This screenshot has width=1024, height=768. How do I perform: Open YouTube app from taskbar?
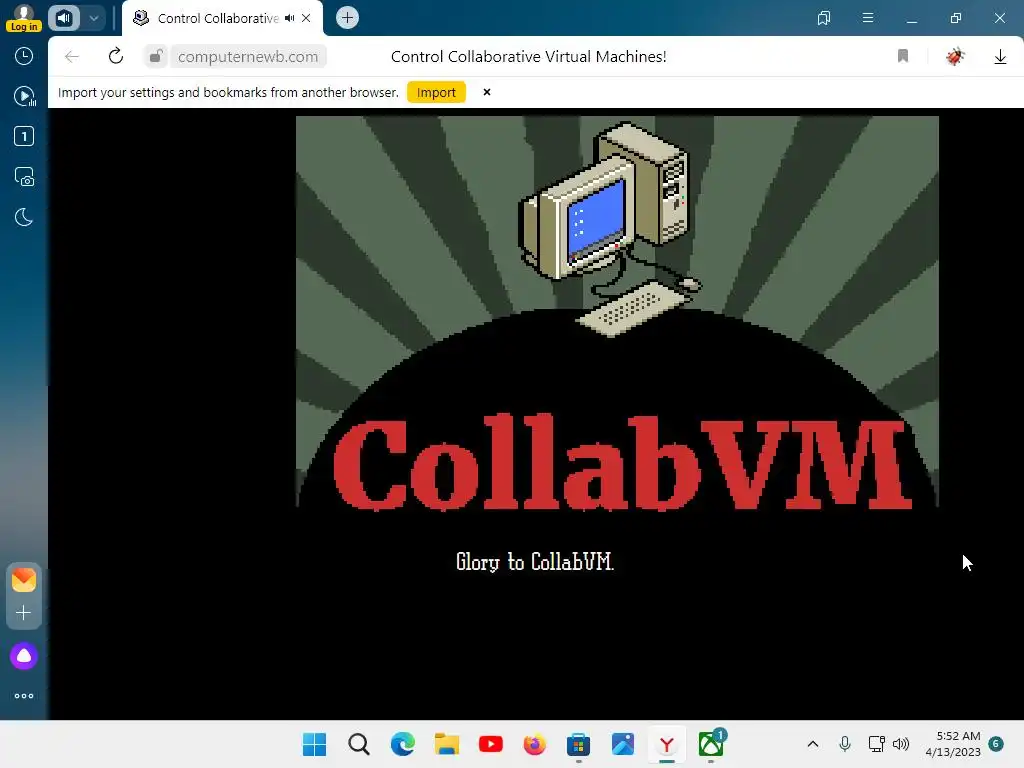point(490,744)
